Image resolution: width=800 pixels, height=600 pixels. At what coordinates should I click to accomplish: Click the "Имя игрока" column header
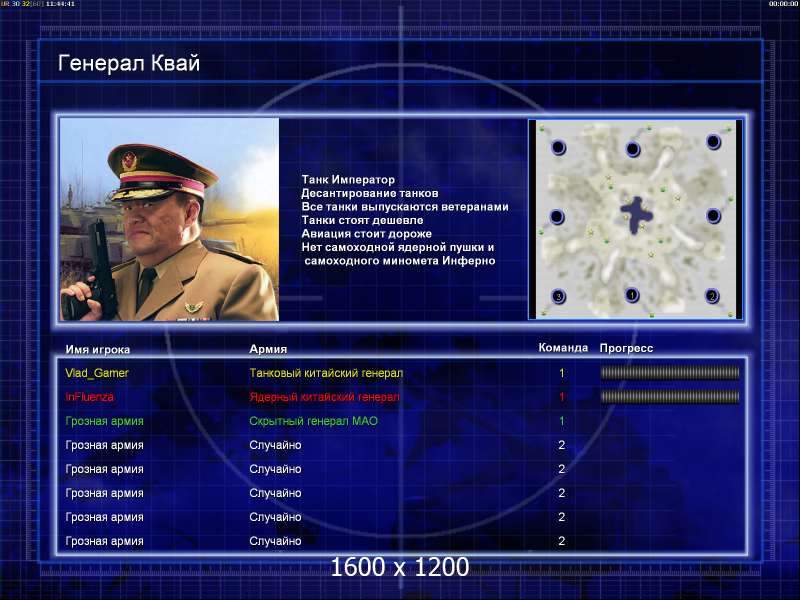[98, 350]
